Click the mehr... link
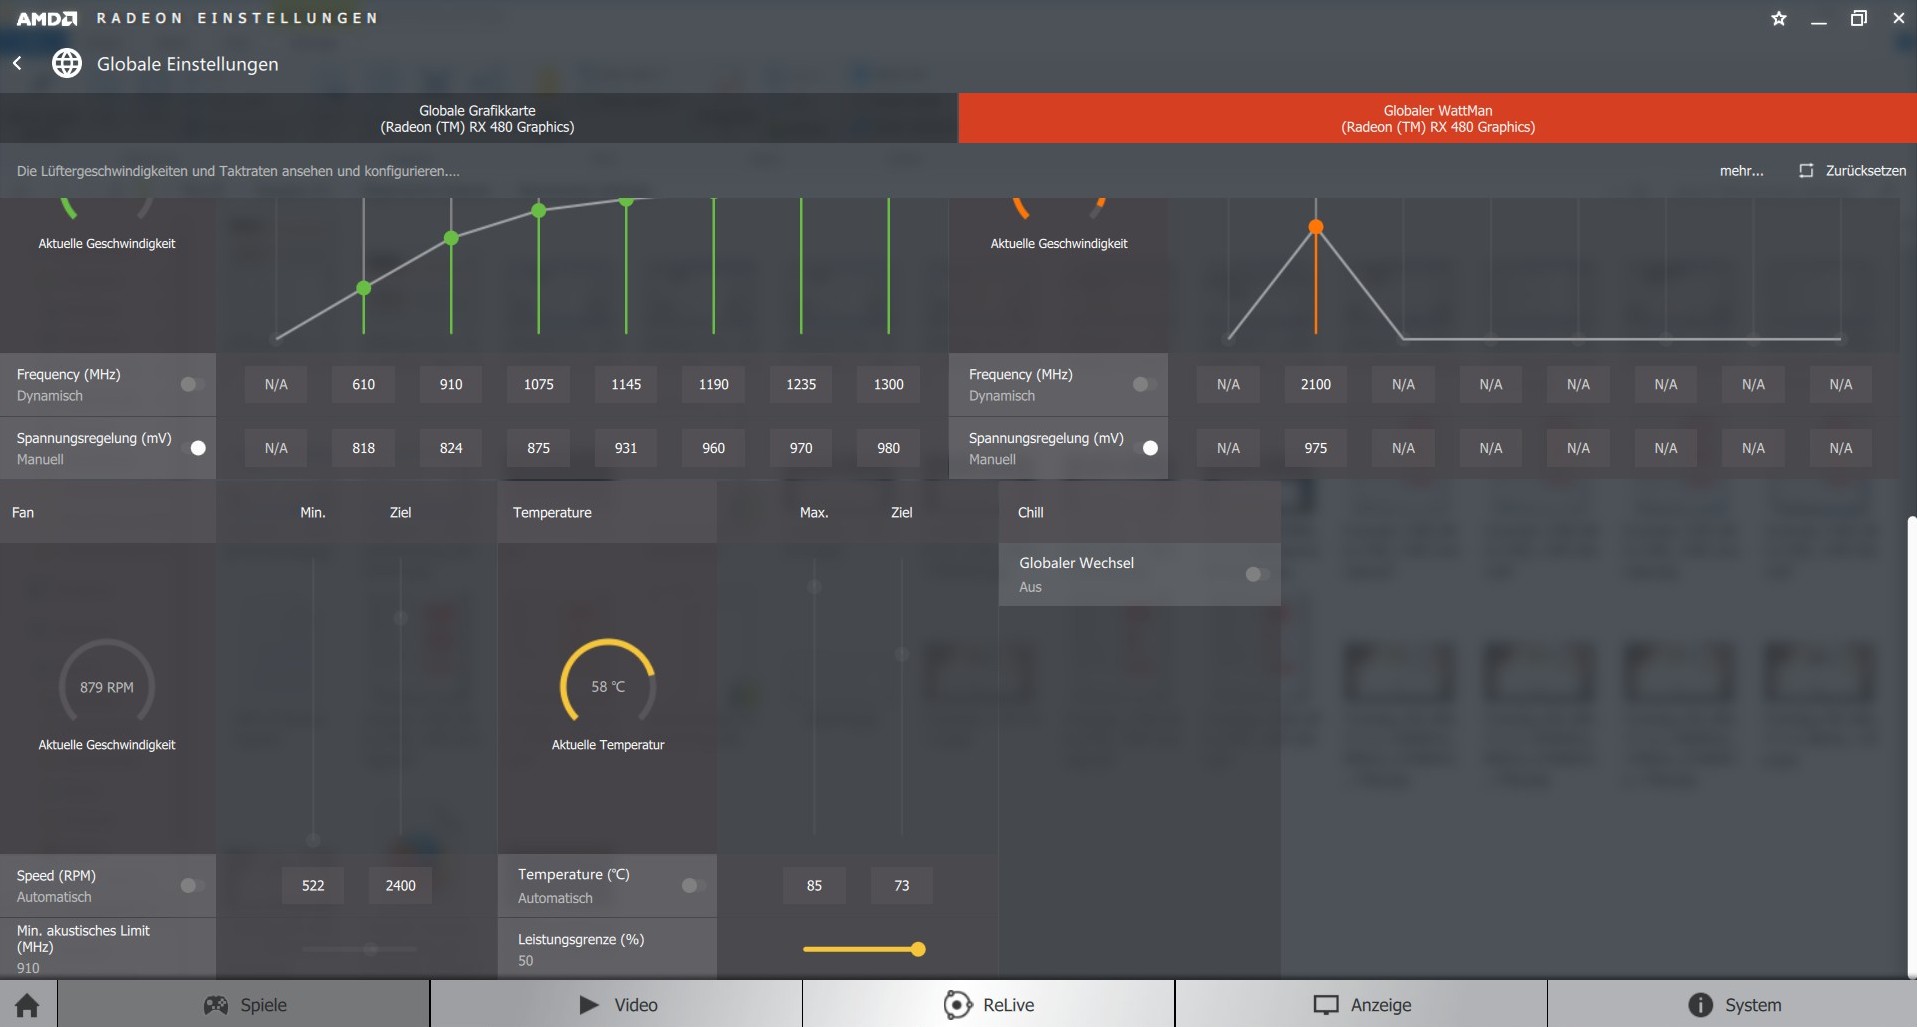 (x=1741, y=171)
